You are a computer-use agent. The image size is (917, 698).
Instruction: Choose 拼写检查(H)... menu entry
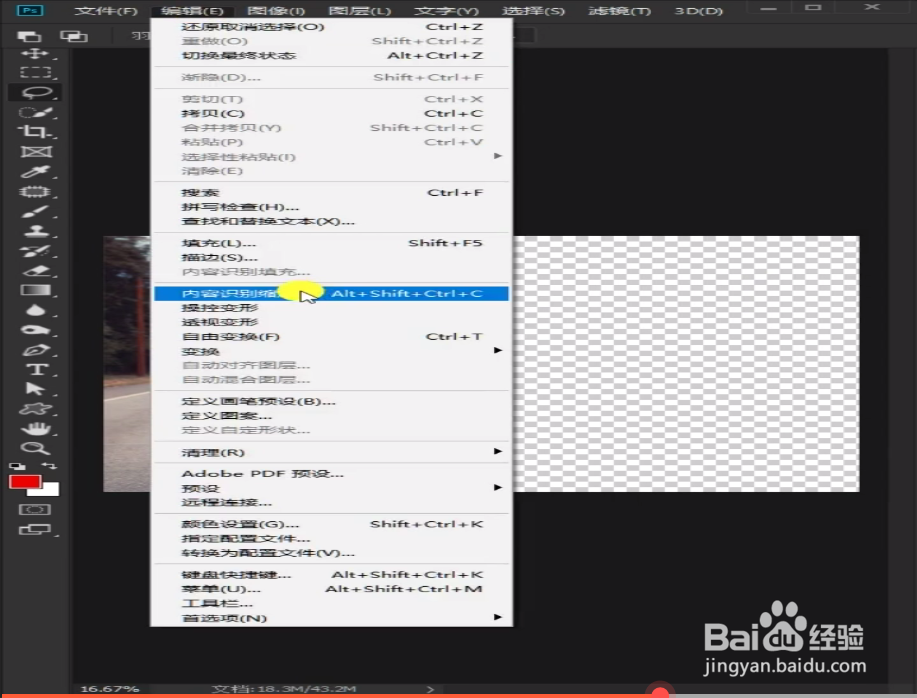pos(332,207)
